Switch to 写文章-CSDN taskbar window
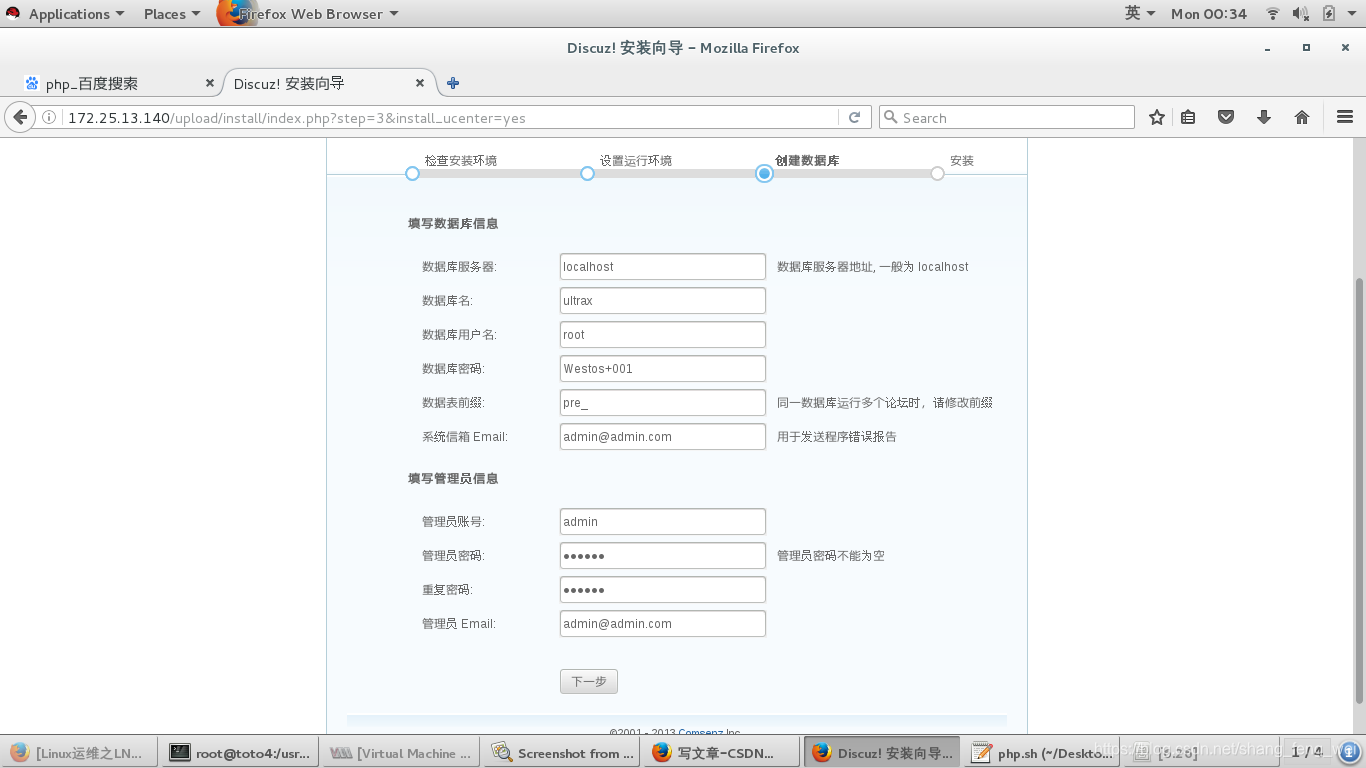 (x=722, y=753)
